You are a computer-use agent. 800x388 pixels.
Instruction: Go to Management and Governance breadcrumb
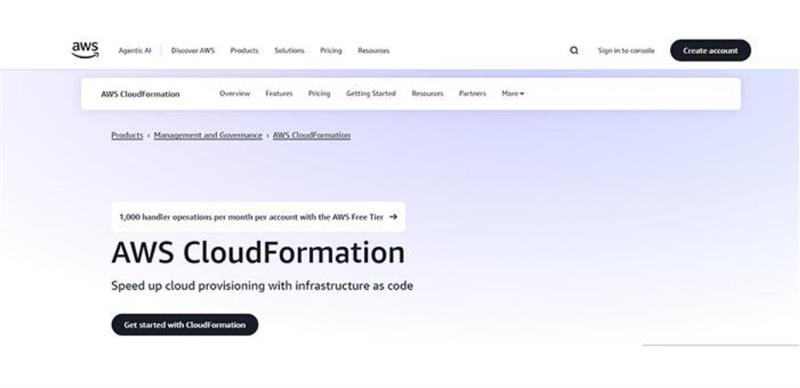click(208, 135)
